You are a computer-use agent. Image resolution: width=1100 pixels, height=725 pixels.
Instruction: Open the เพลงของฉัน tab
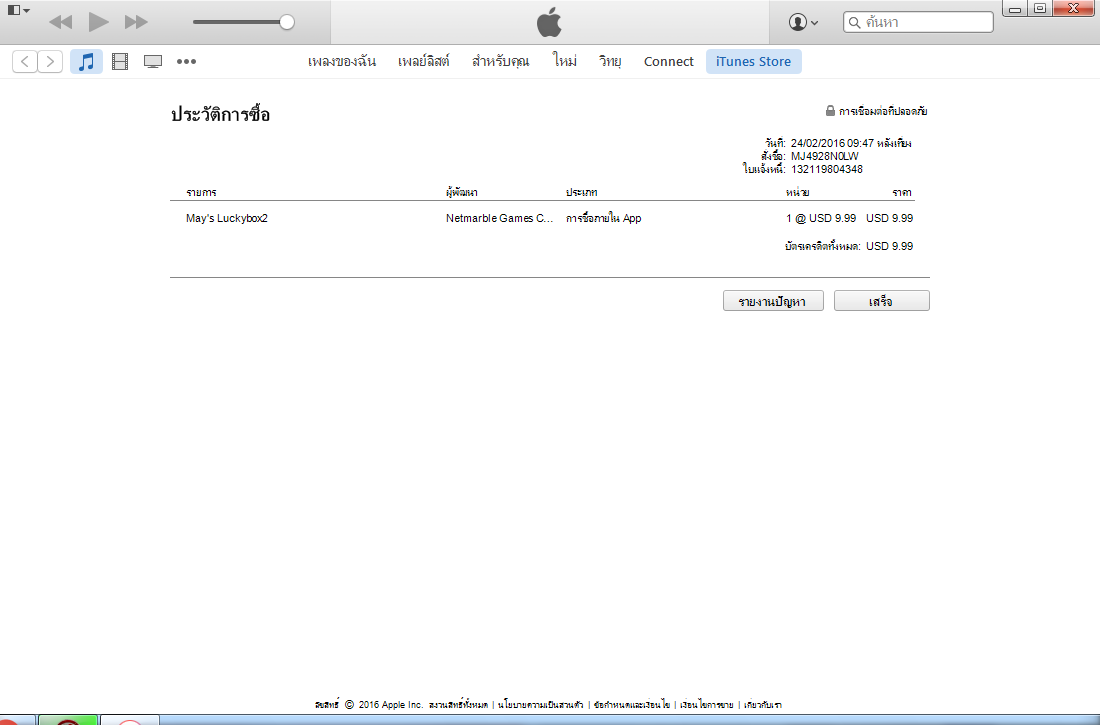pos(342,62)
